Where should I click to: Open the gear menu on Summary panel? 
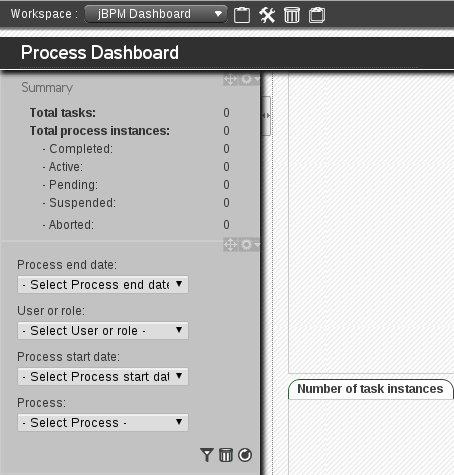tap(249, 79)
